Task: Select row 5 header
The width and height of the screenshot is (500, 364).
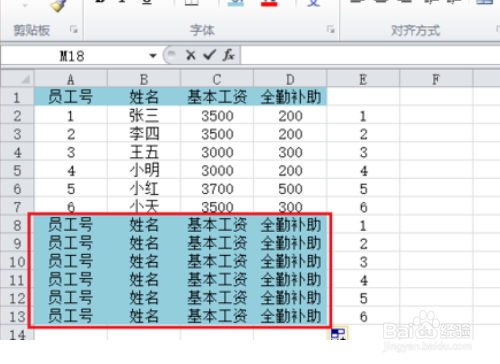Action: pyautogui.click(x=17, y=170)
